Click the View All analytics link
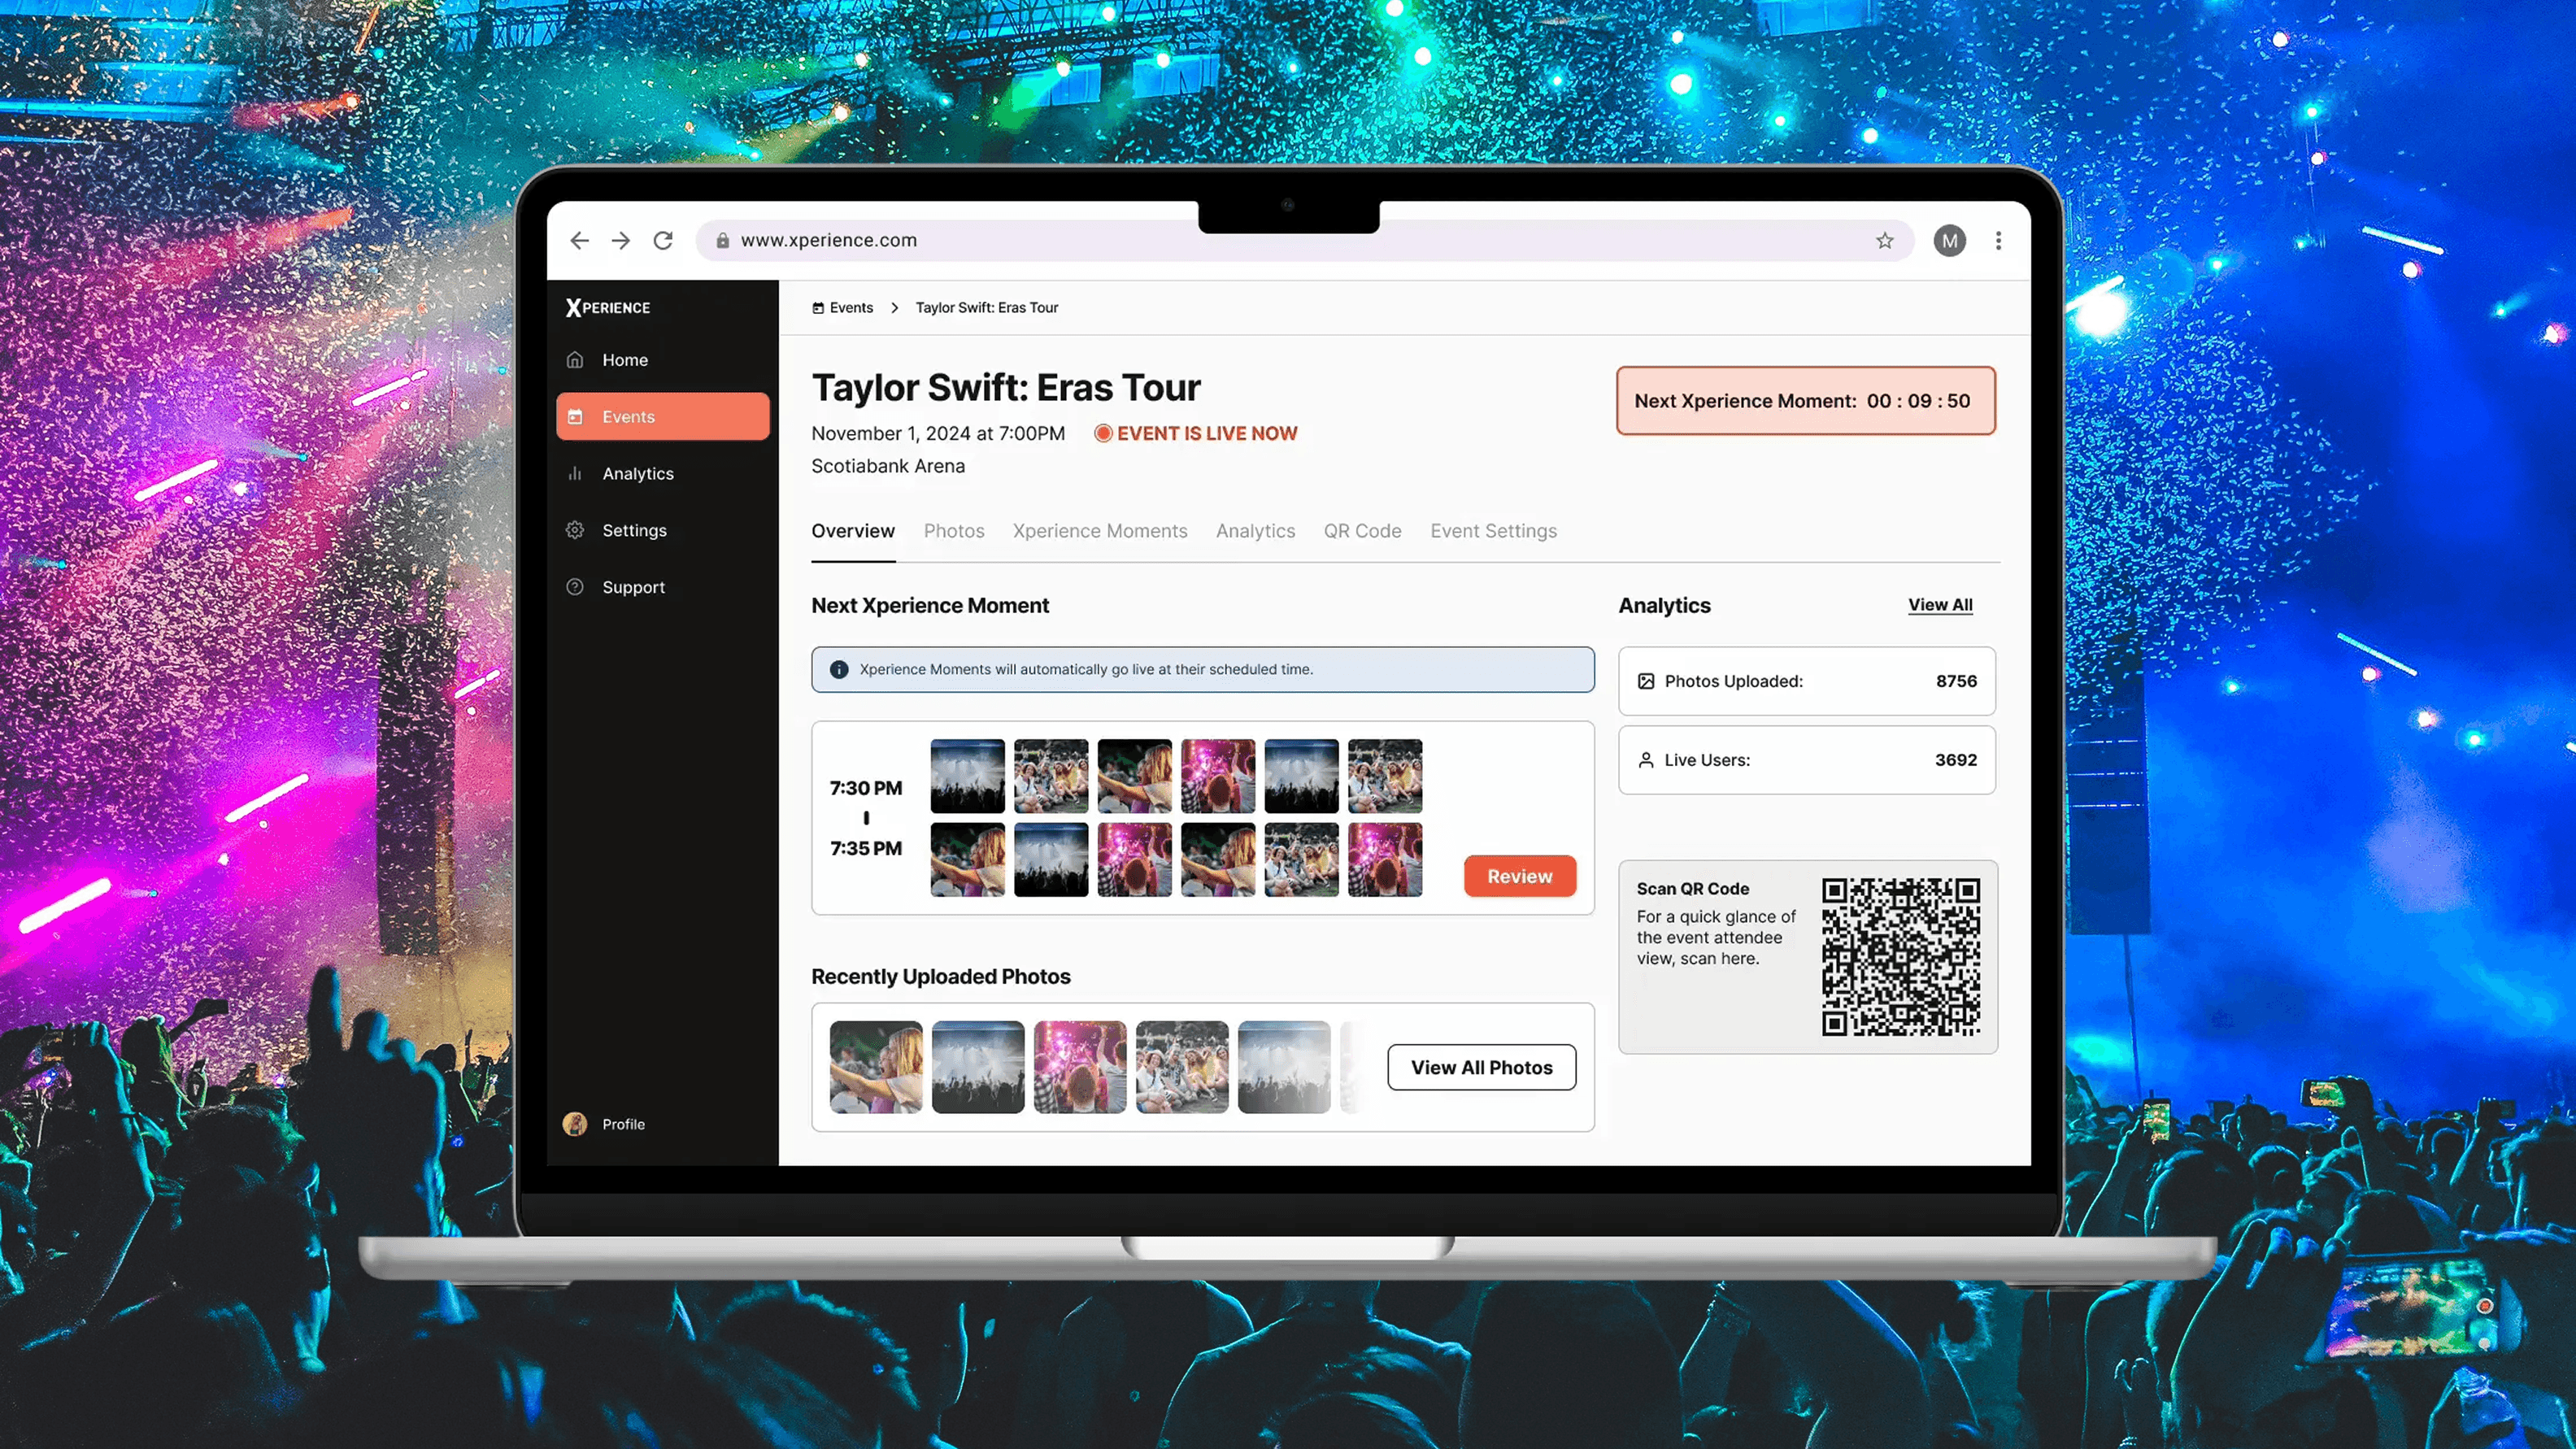This screenshot has height=1449, width=2576. coord(1939,605)
